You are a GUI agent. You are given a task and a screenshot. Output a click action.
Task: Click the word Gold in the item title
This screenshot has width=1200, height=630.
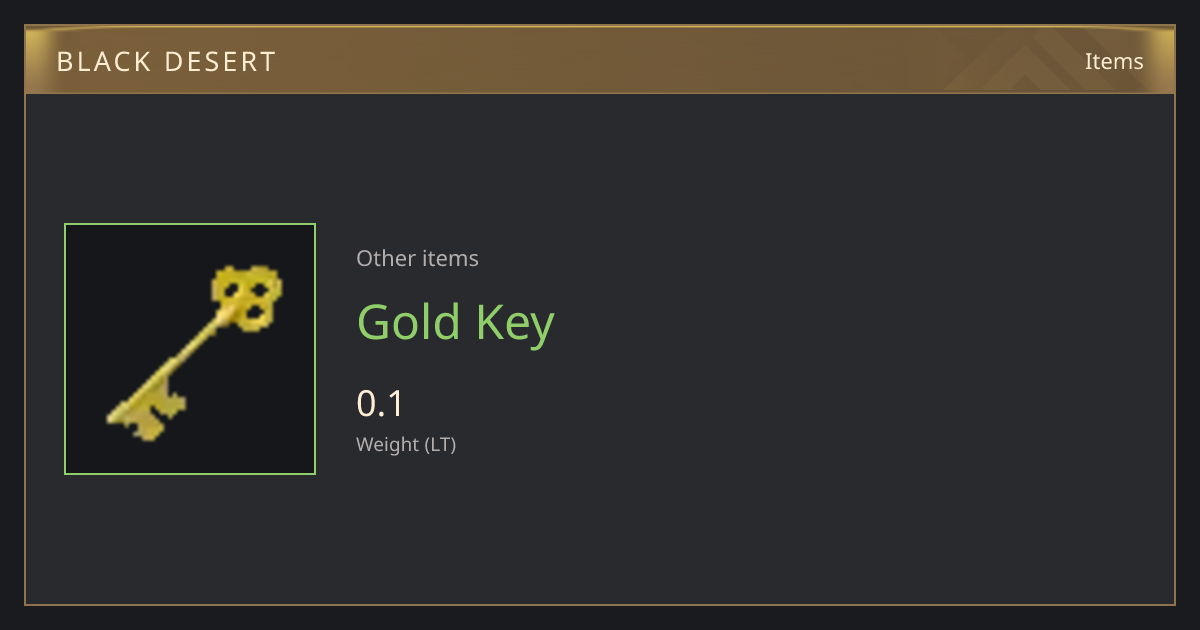409,322
